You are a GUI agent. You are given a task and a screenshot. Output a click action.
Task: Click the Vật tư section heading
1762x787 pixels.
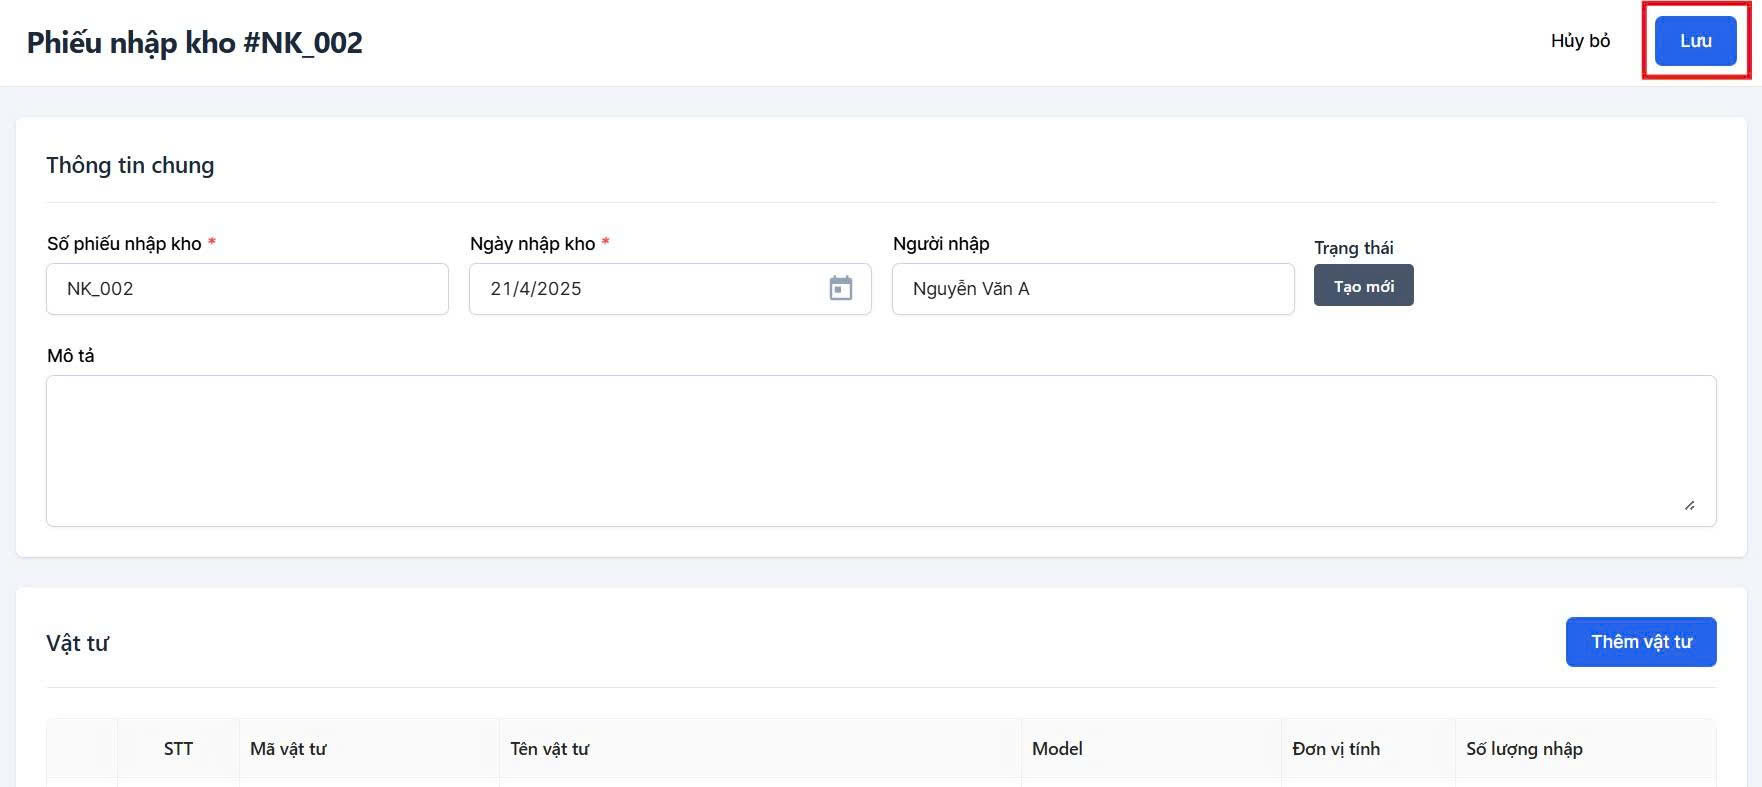[77, 643]
